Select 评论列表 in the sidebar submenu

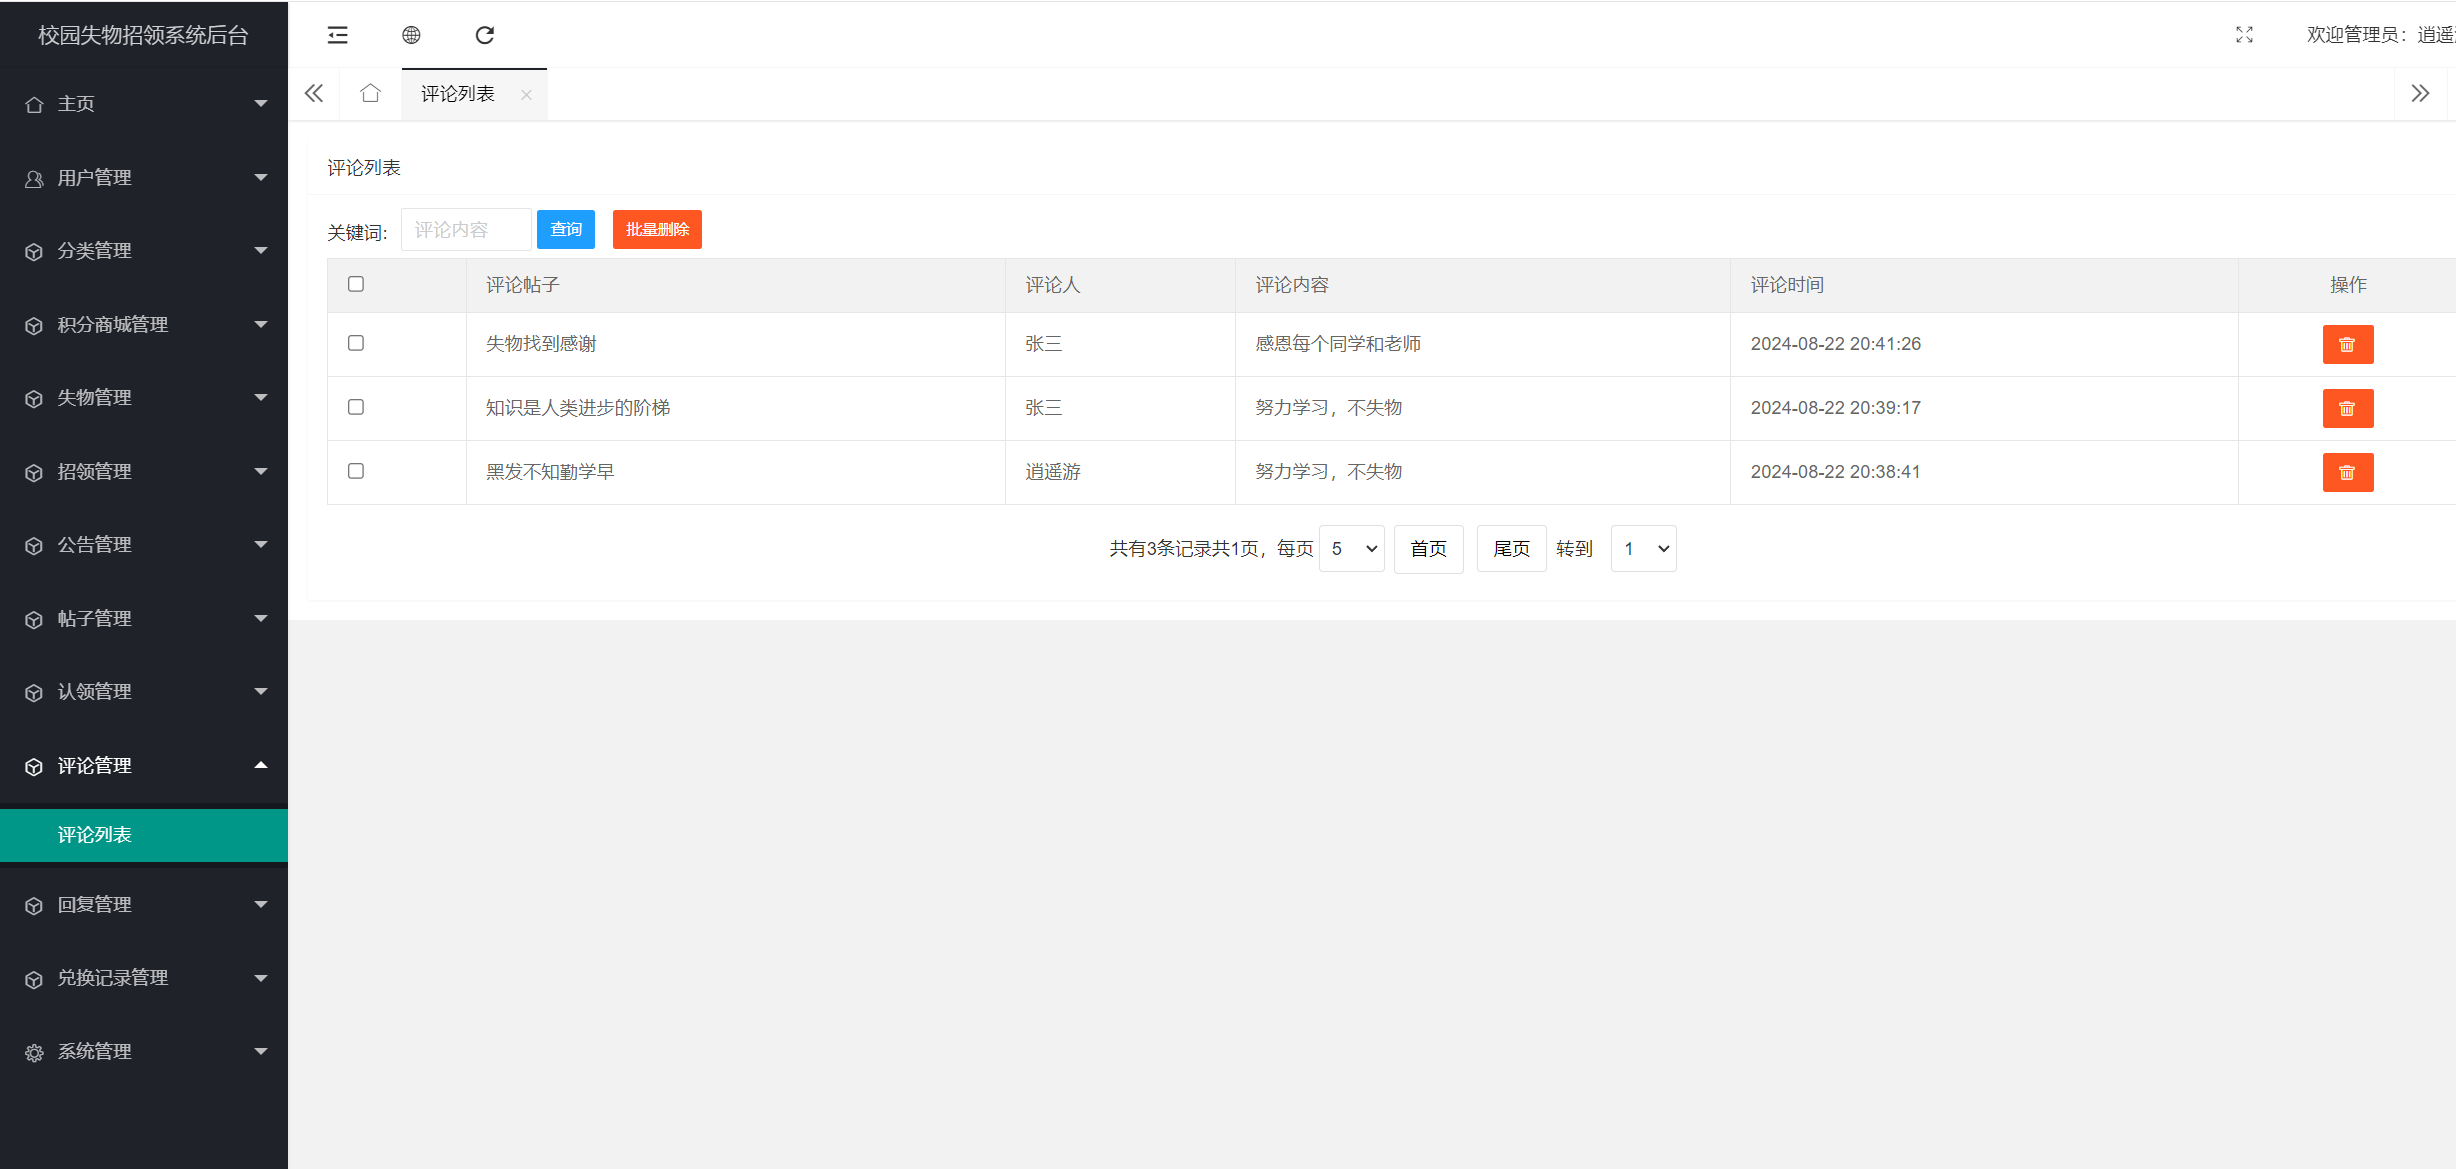pos(144,835)
